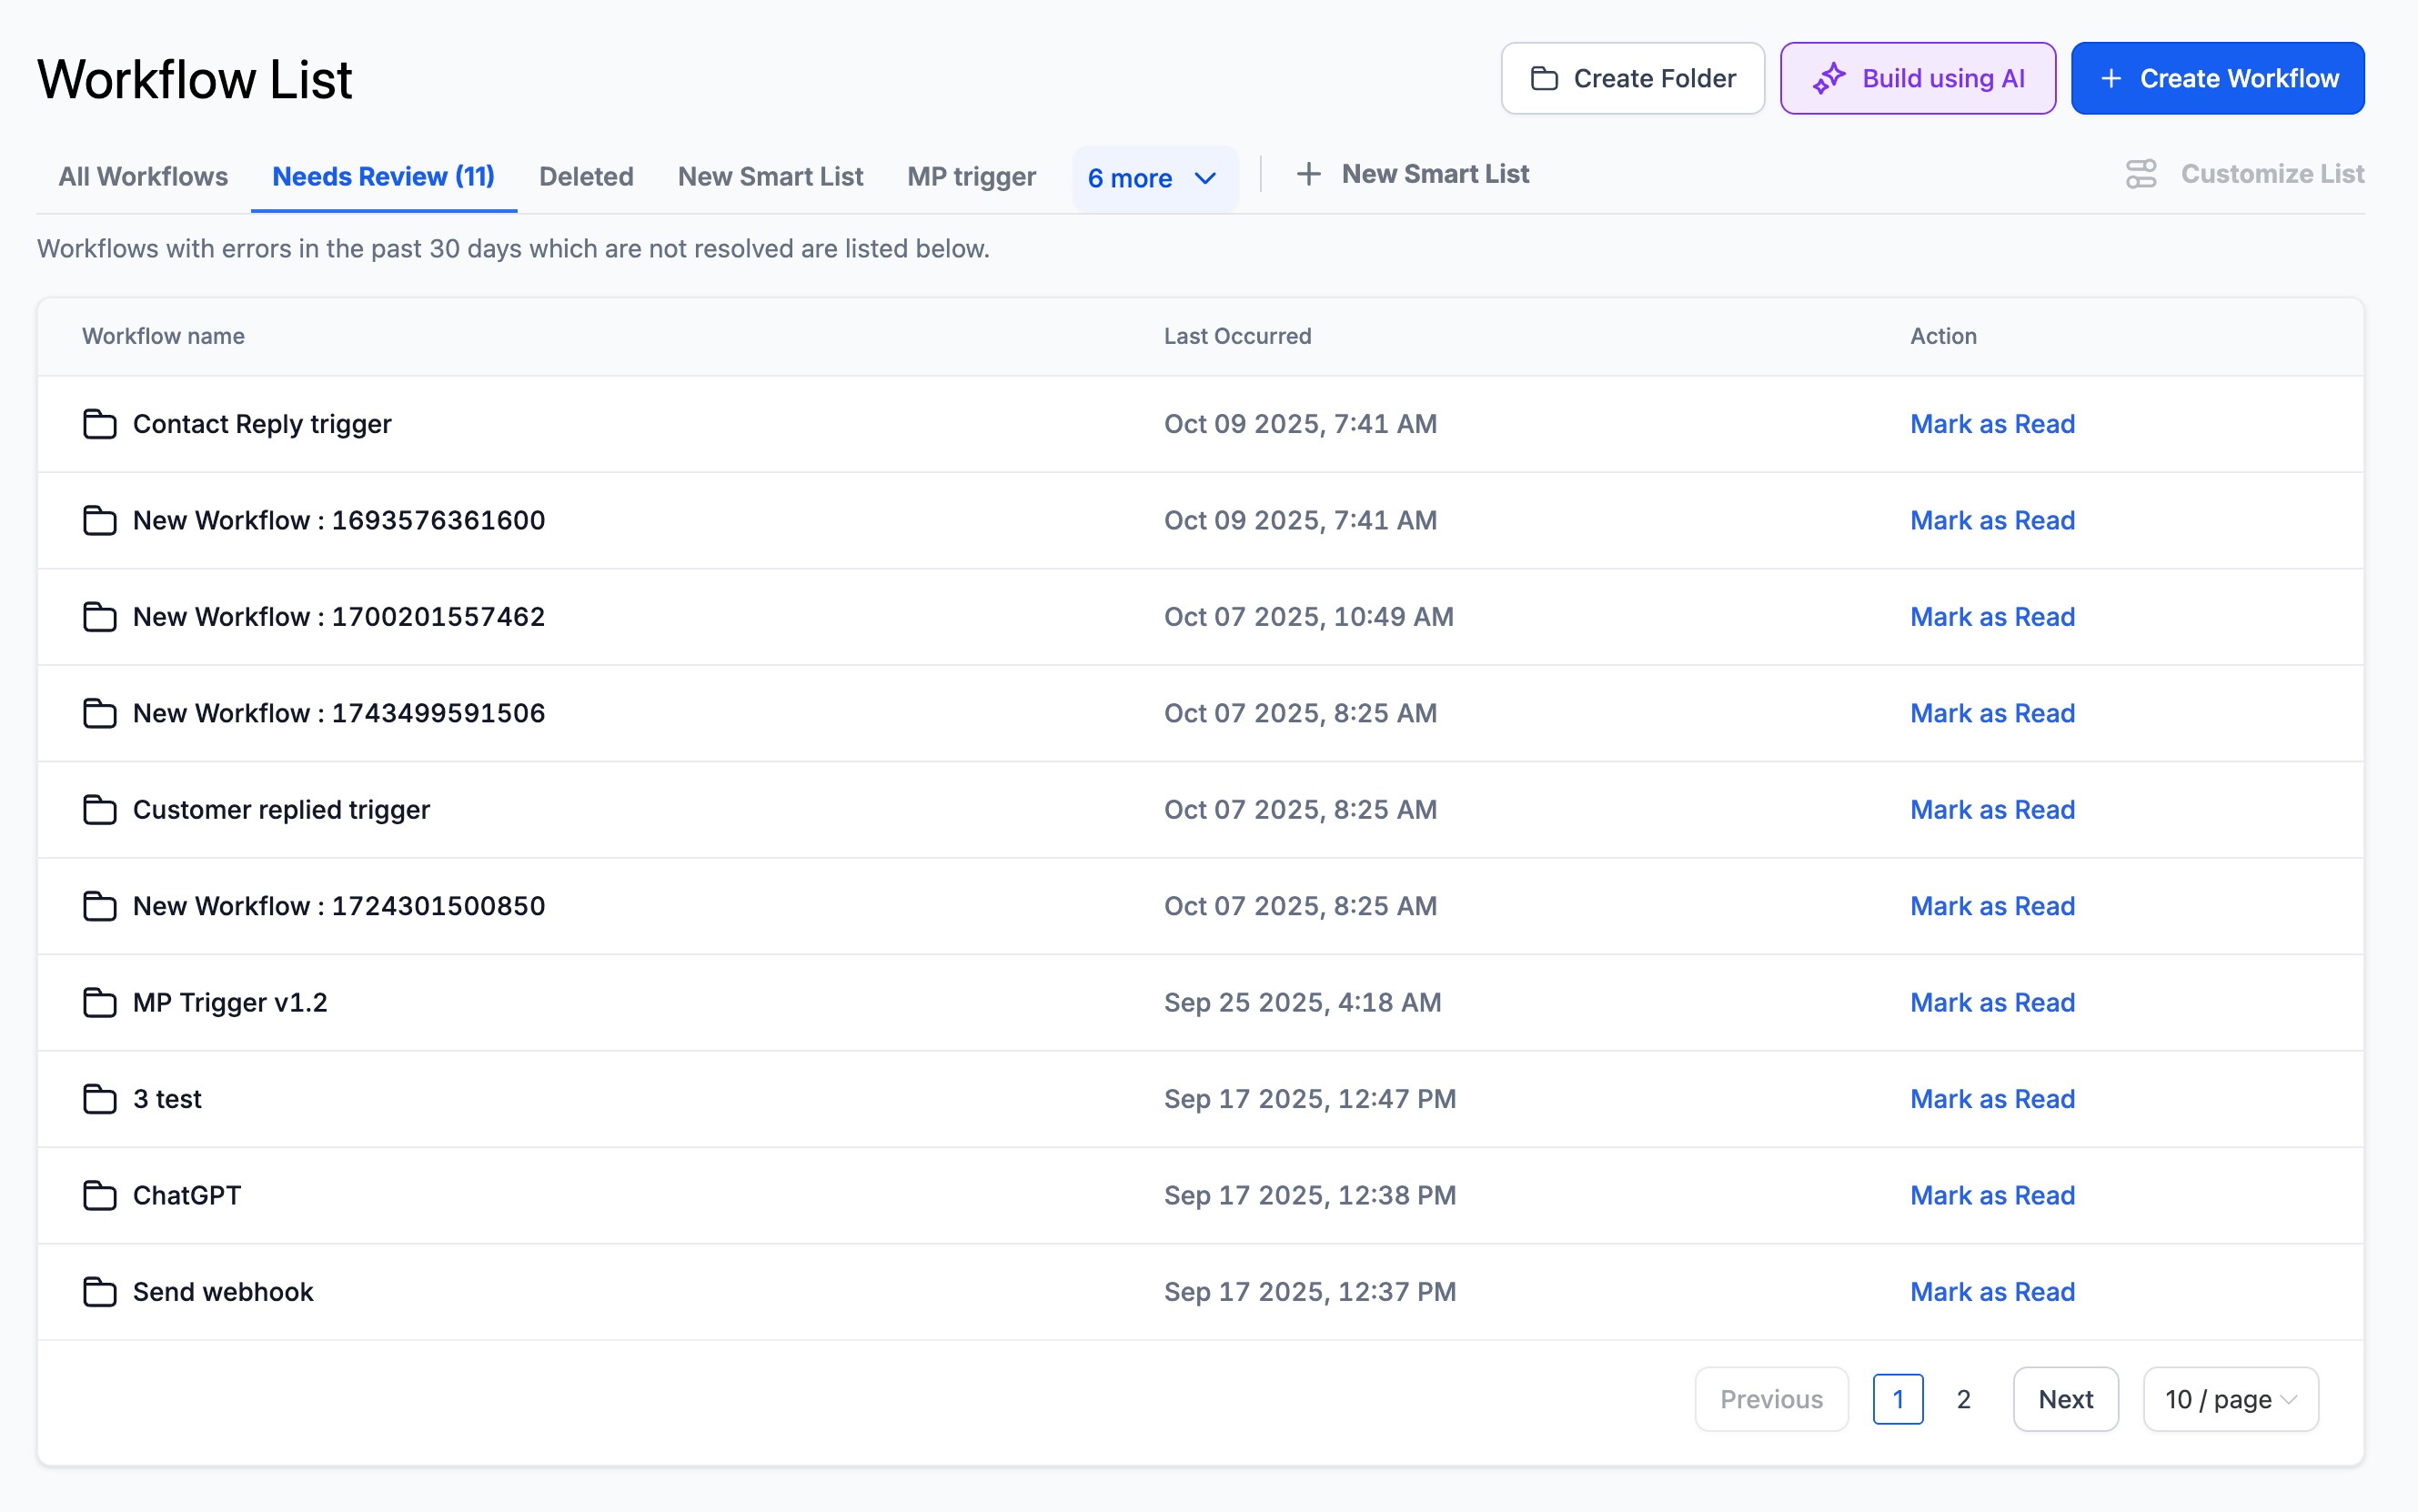Open workflow New Workflow : 1700201557462
This screenshot has height=1512, width=2418.
(338, 616)
